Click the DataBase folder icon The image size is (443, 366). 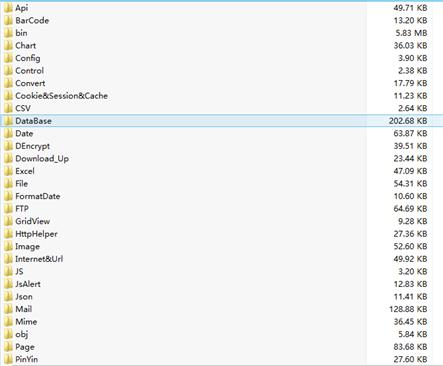(x=8, y=121)
